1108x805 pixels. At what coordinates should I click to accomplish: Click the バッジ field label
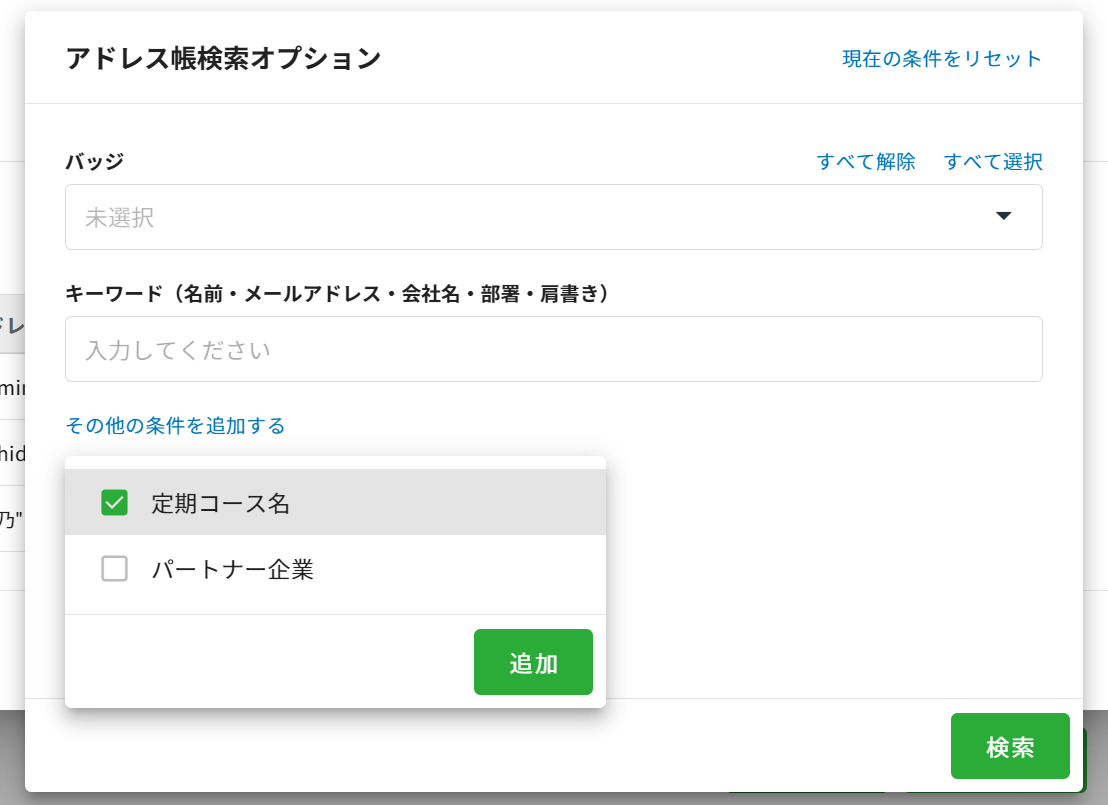tap(95, 162)
